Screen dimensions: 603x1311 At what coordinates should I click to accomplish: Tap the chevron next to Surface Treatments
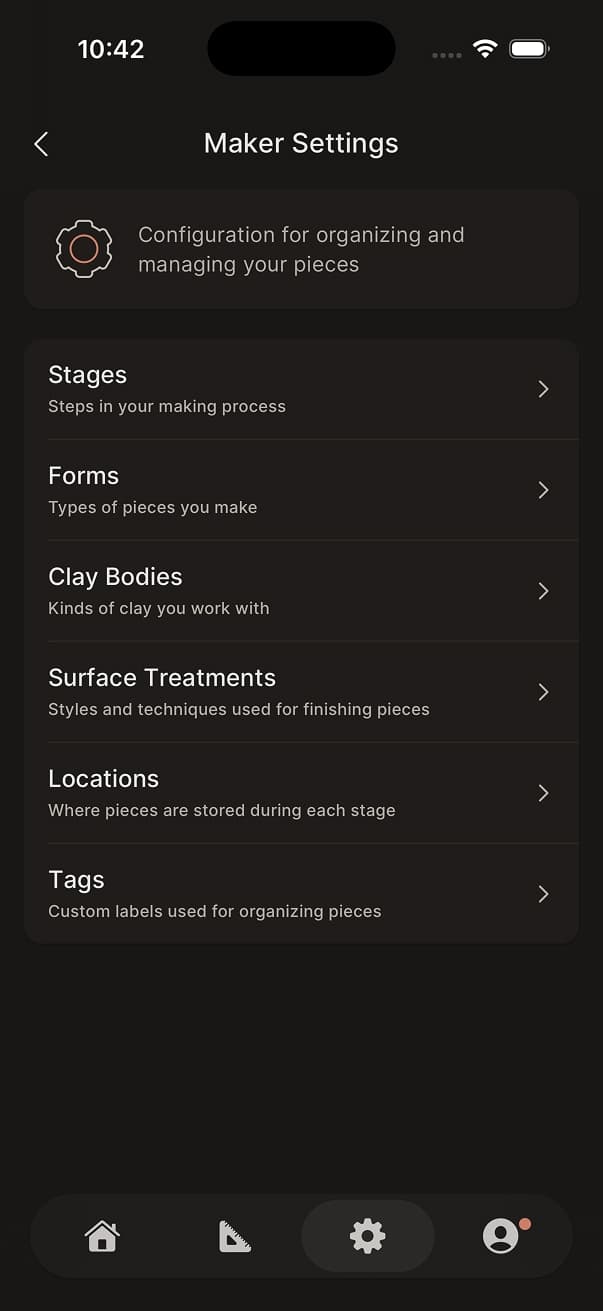click(543, 692)
